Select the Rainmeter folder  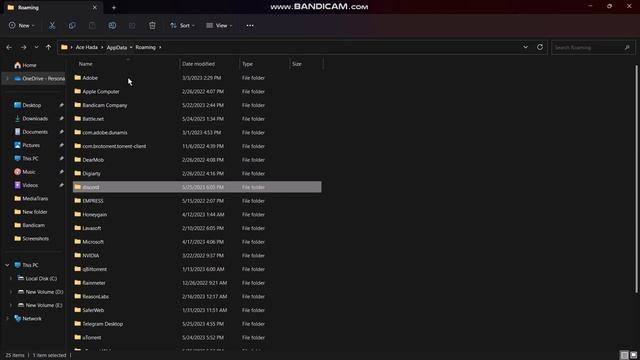(x=197, y=283)
